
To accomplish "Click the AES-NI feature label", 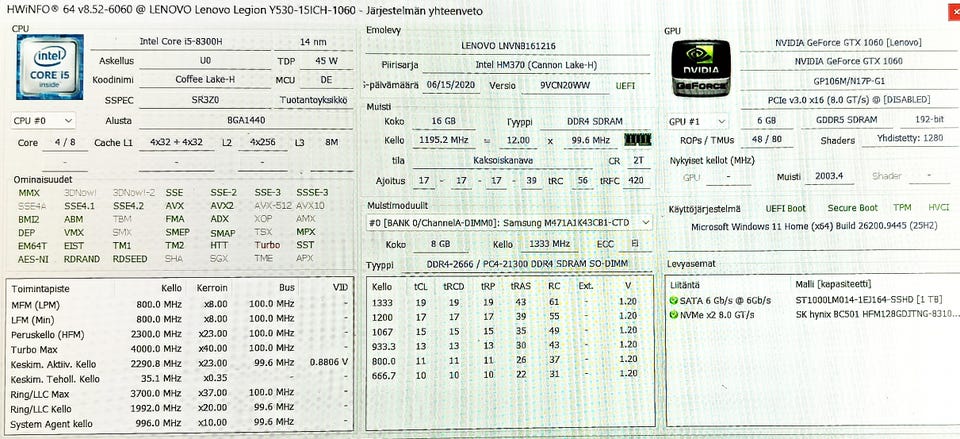I will tap(33, 259).
